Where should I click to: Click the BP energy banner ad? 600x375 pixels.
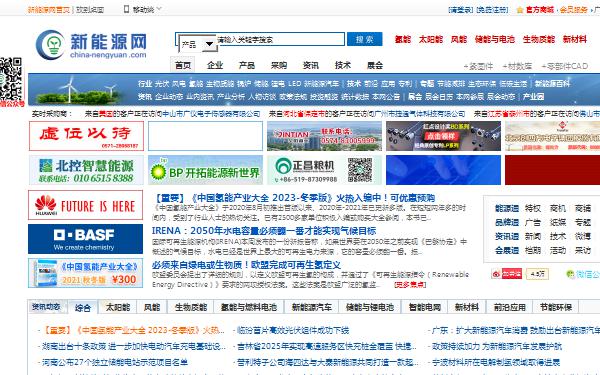(205, 170)
